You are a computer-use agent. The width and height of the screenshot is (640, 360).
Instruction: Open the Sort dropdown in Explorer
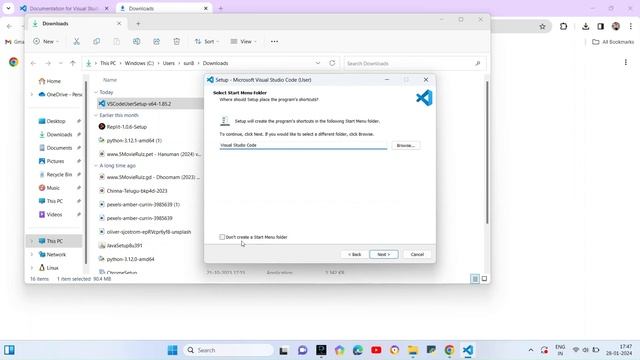[207, 41]
